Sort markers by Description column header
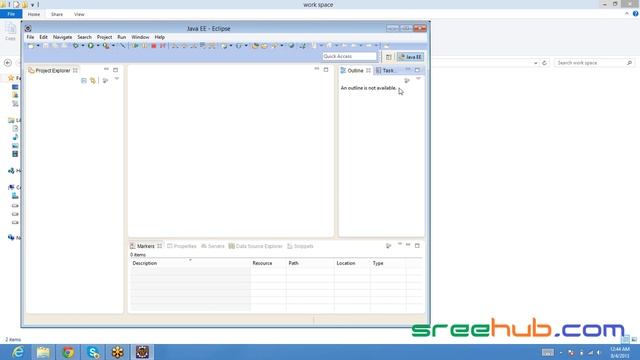The height and width of the screenshot is (360, 640). tap(190, 263)
